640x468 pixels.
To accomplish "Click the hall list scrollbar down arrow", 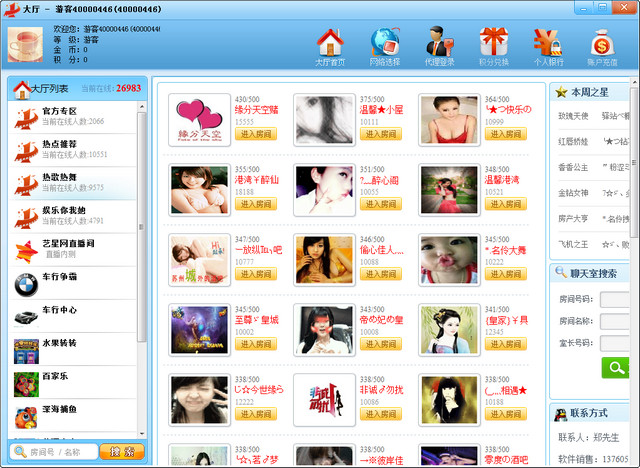I will [x=142, y=433].
